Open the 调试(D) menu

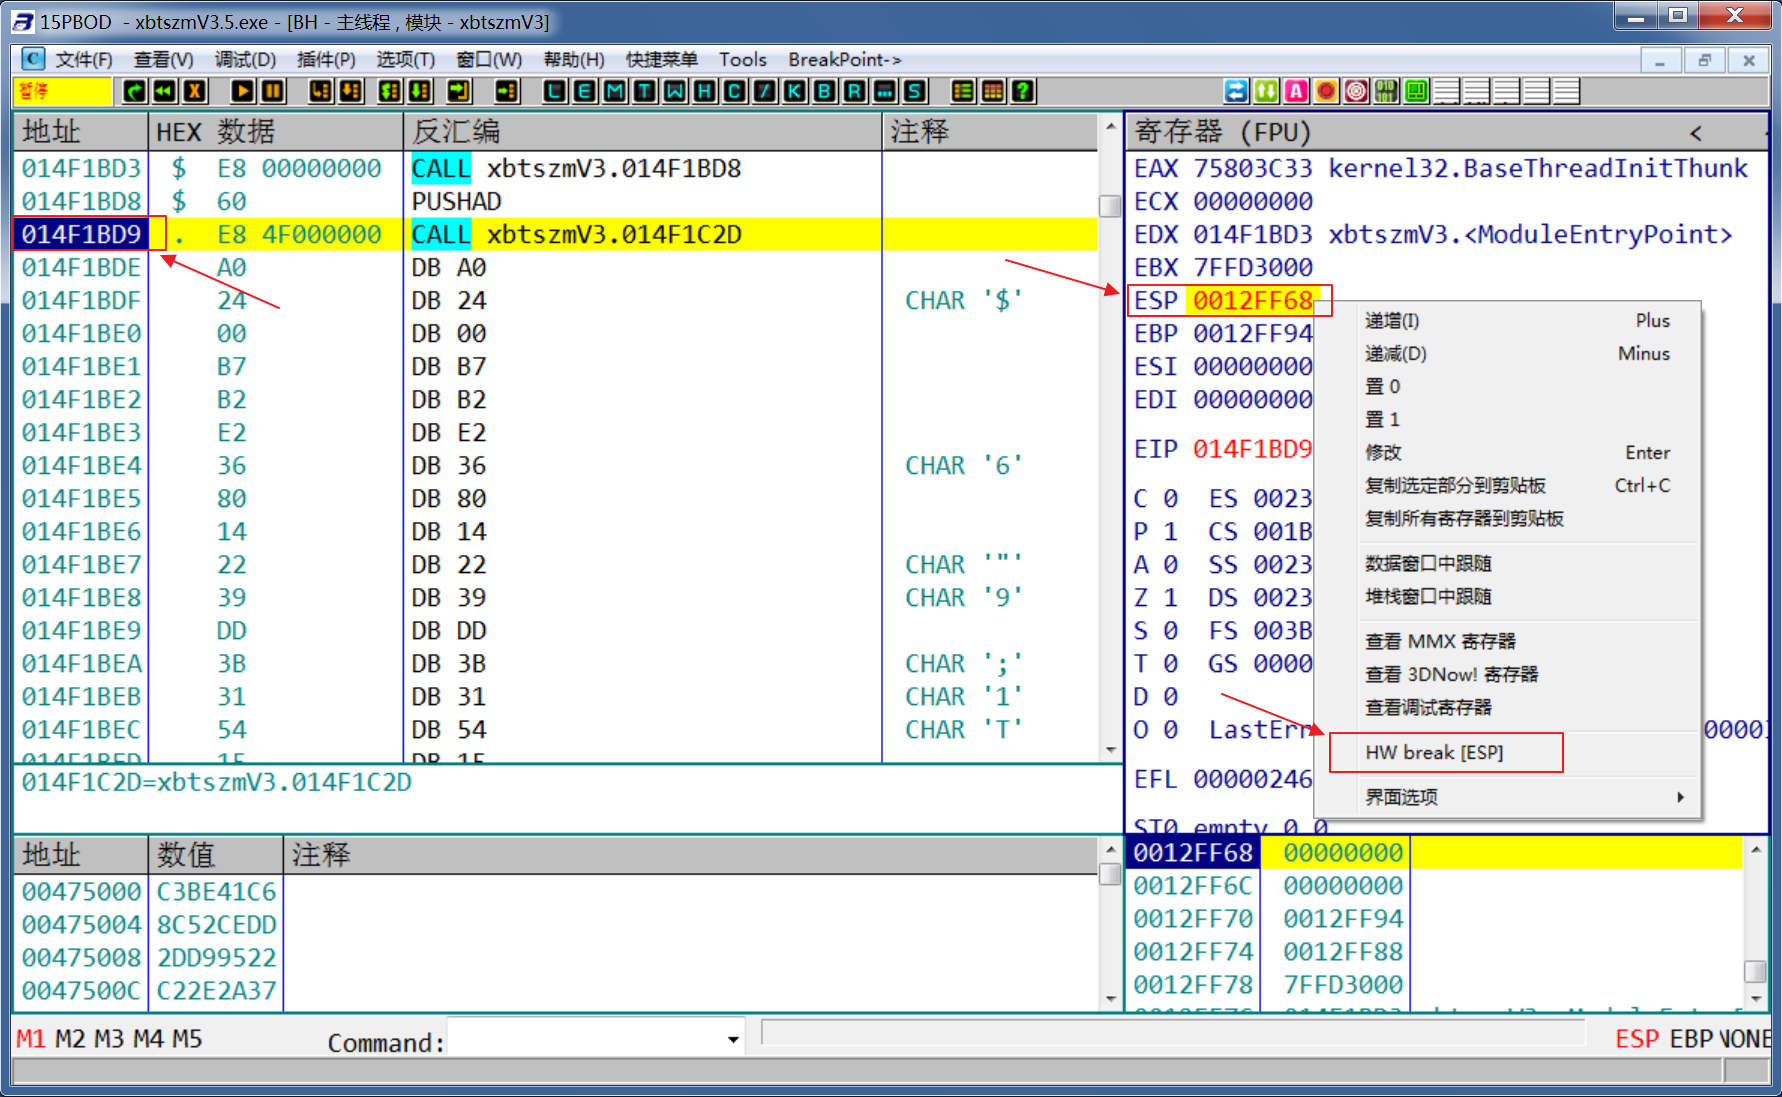point(245,60)
